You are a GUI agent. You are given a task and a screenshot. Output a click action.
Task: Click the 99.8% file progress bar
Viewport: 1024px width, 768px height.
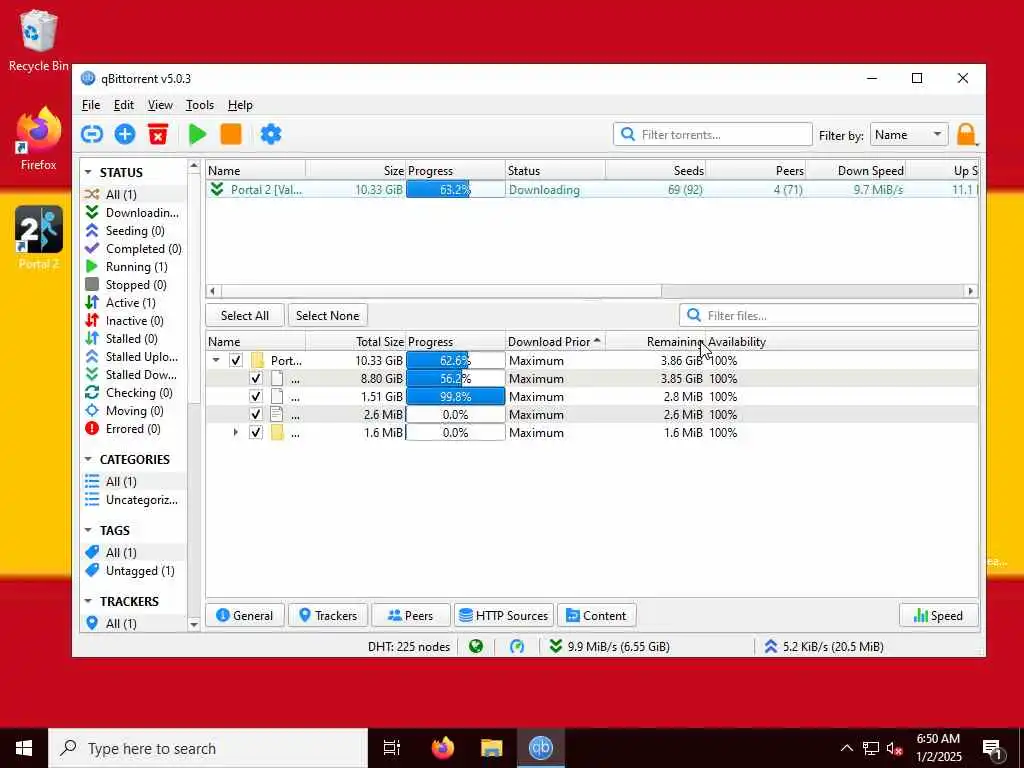pos(455,396)
